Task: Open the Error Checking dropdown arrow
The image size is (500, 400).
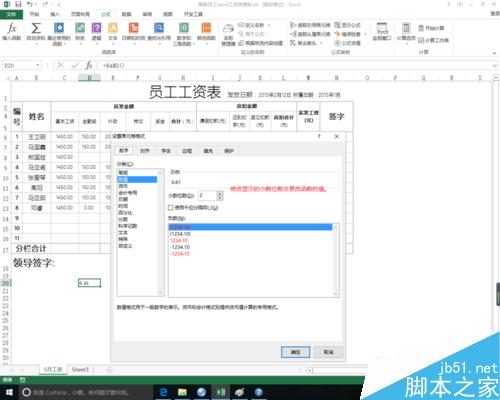Action: (365, 34)
